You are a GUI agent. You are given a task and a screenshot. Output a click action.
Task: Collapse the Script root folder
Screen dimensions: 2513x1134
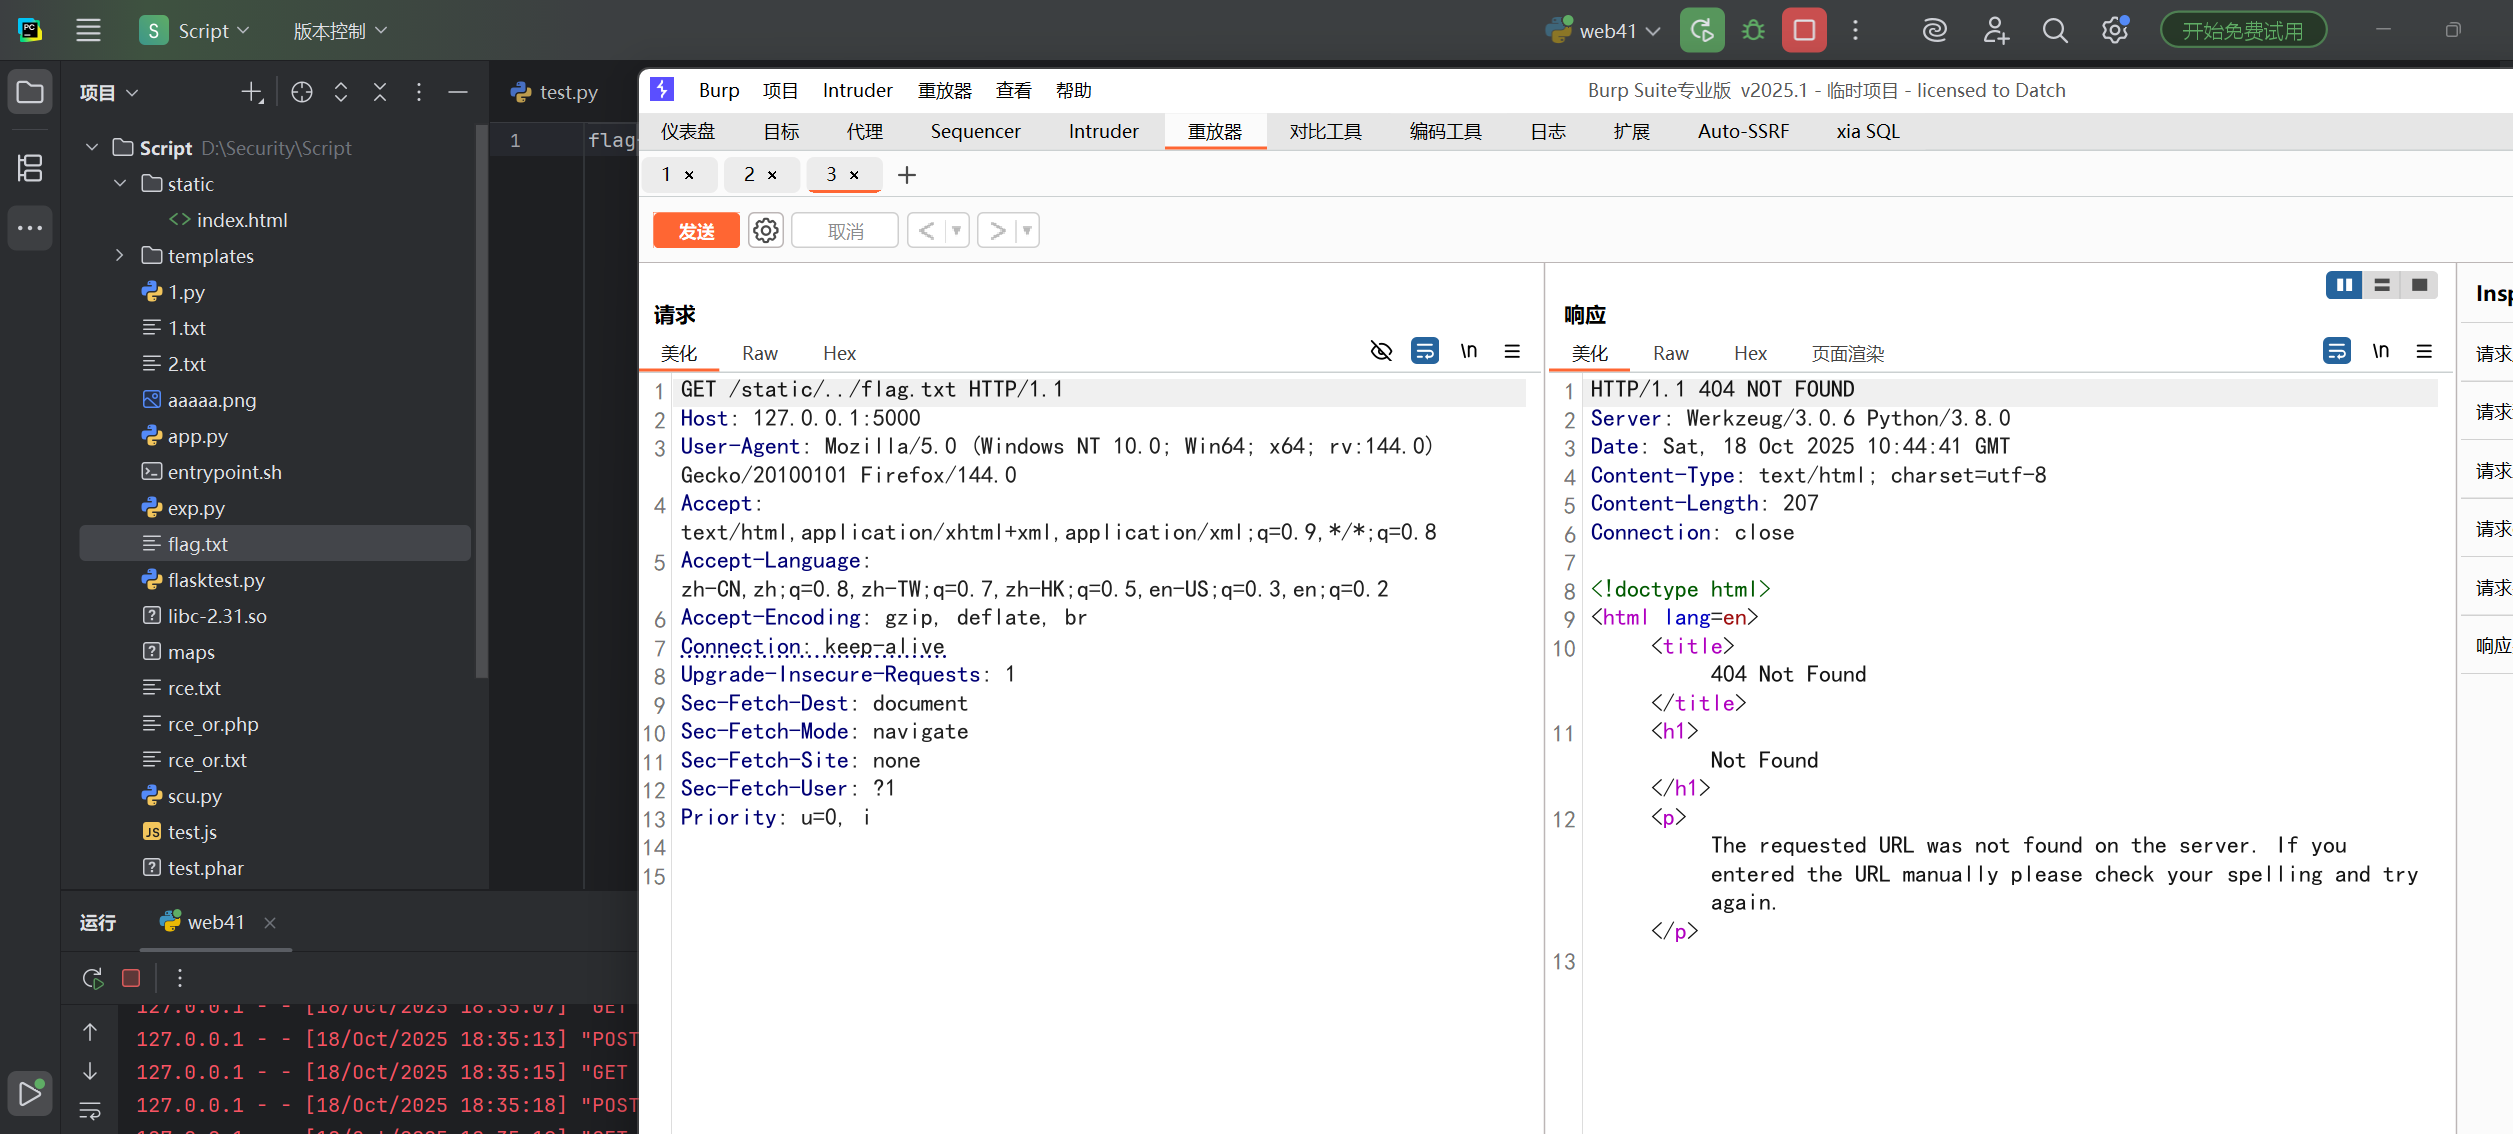pos(92,147)
